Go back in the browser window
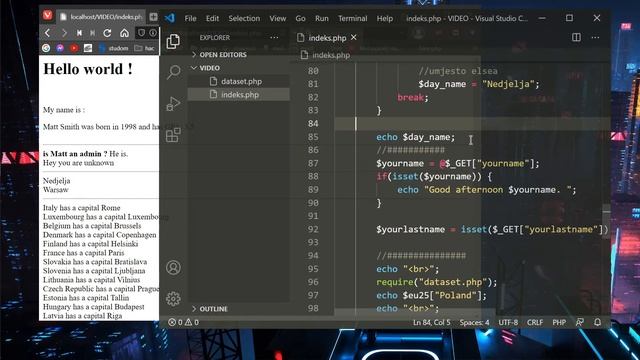 [x=48, y=33]
